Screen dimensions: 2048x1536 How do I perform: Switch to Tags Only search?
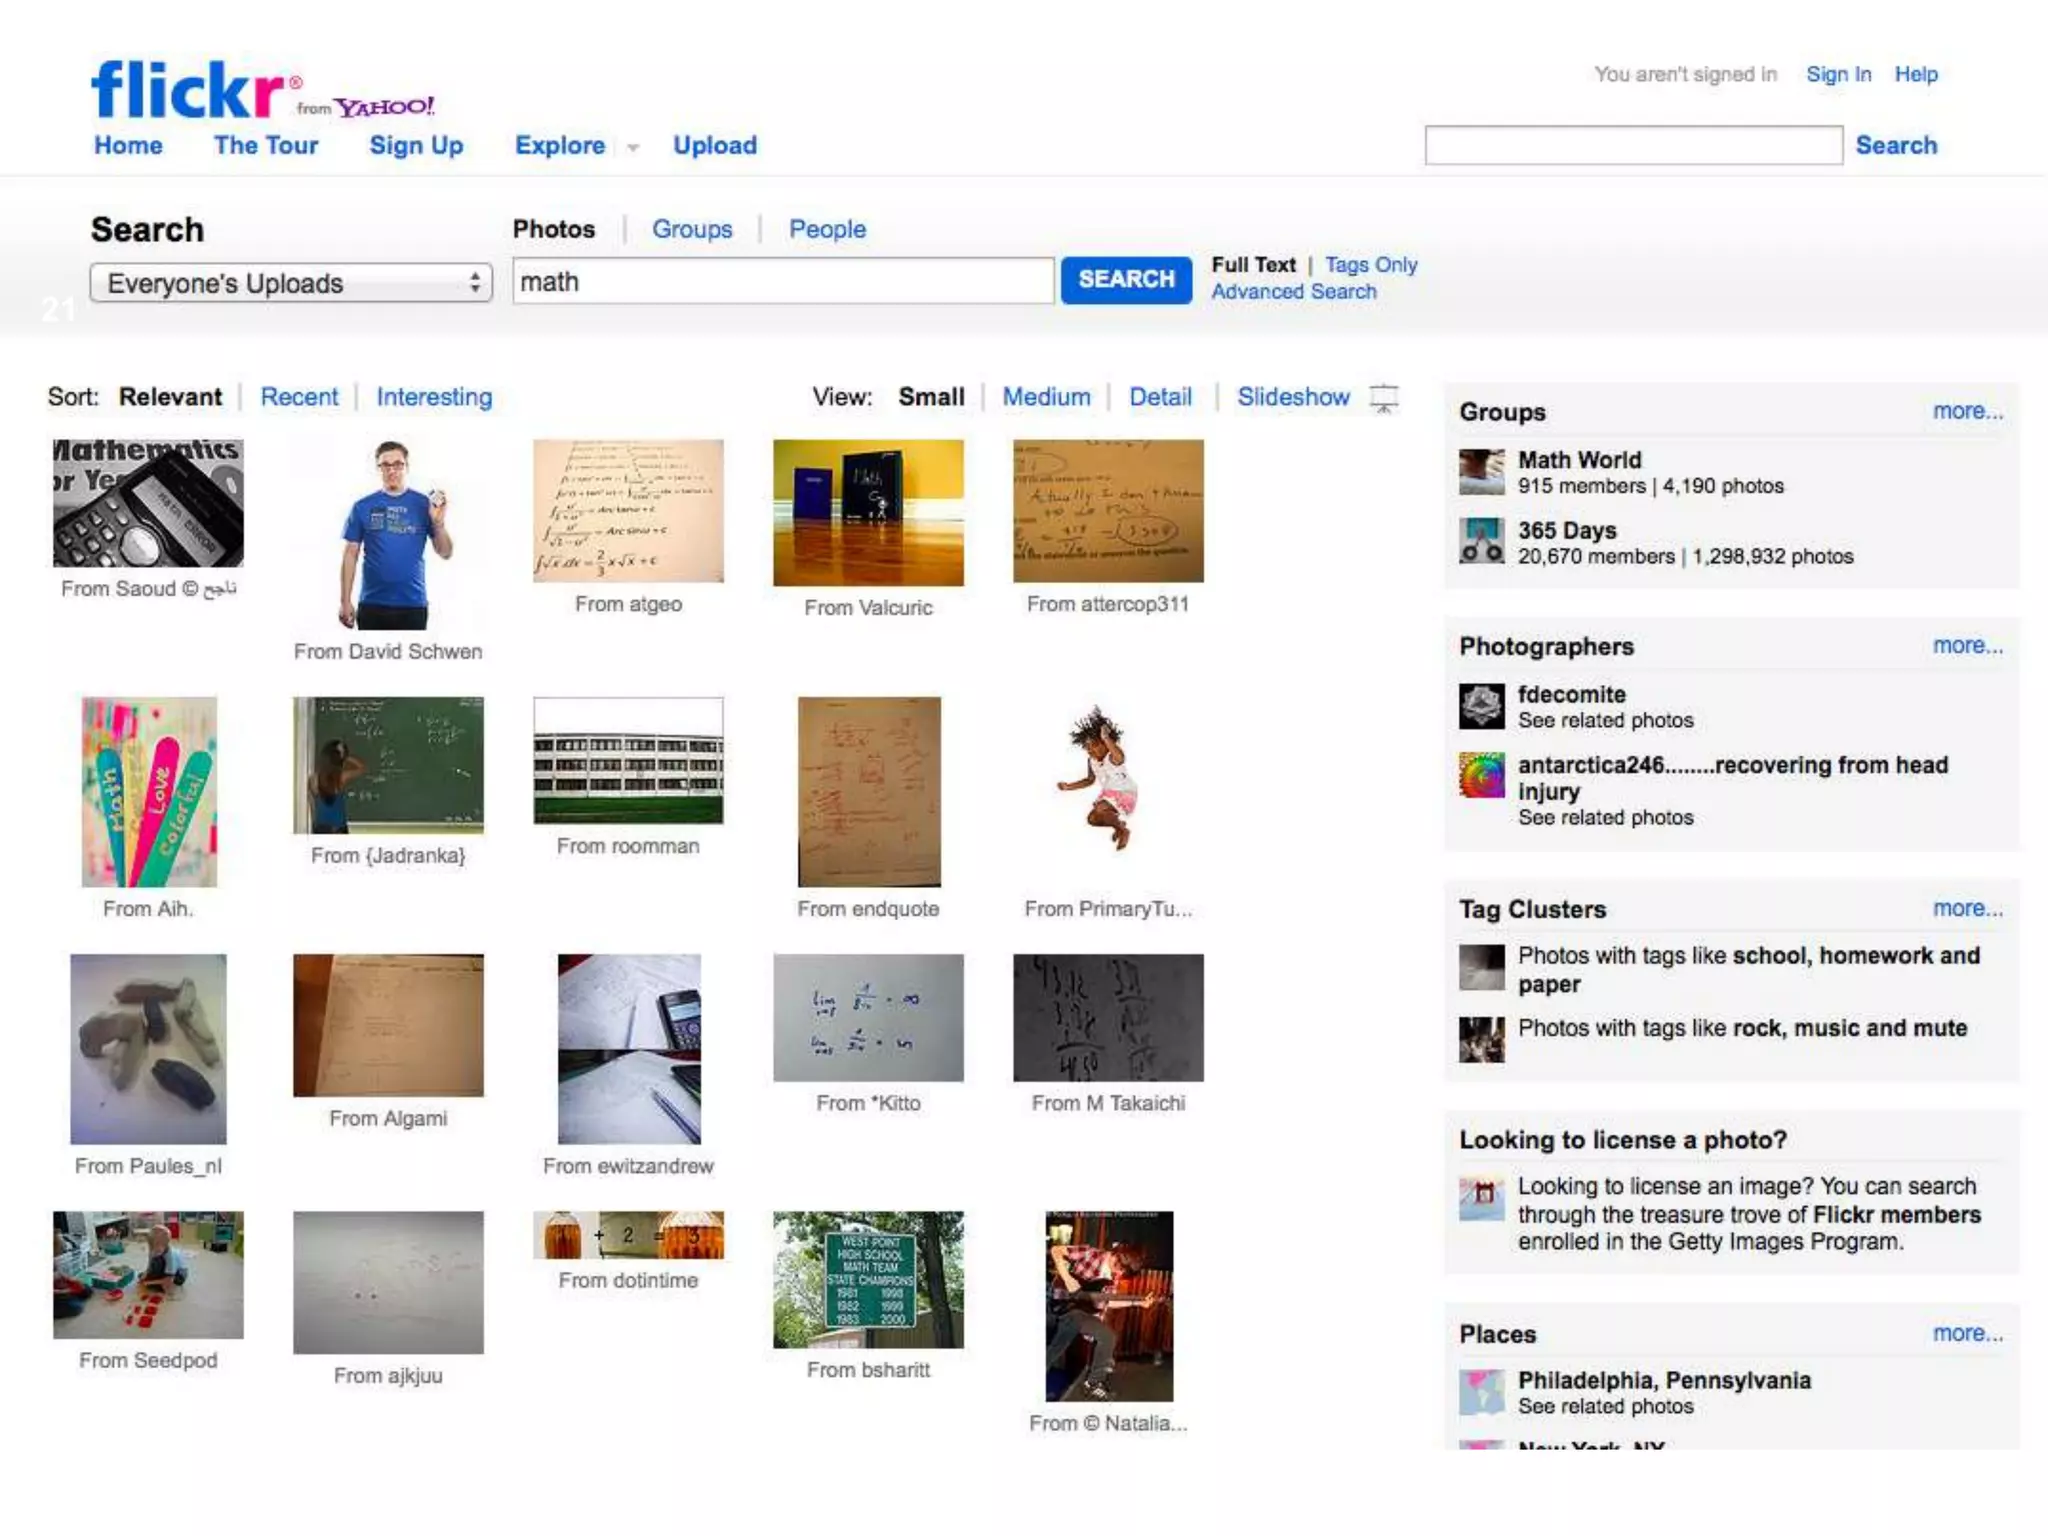click(1371, 265)
